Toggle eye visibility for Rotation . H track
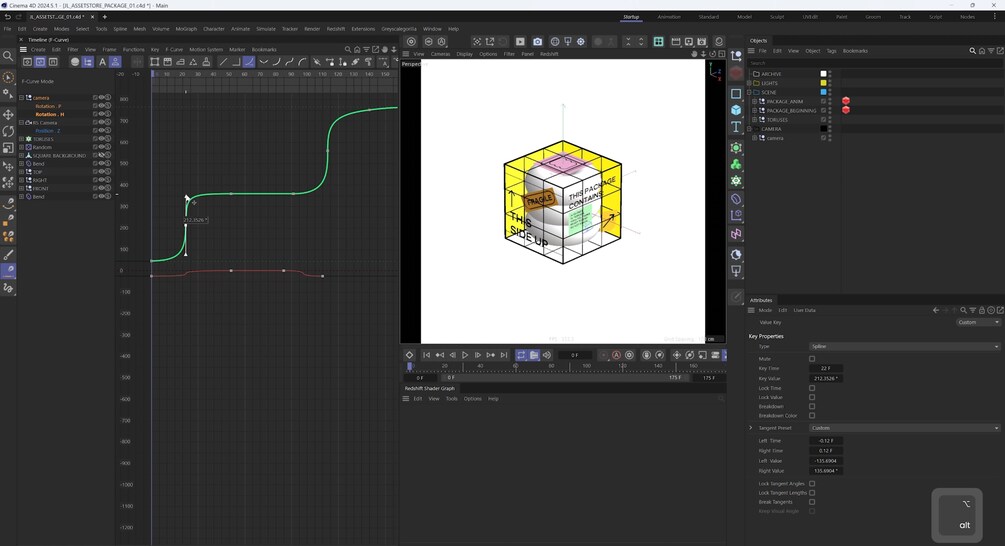 click(x=101, y=114)
